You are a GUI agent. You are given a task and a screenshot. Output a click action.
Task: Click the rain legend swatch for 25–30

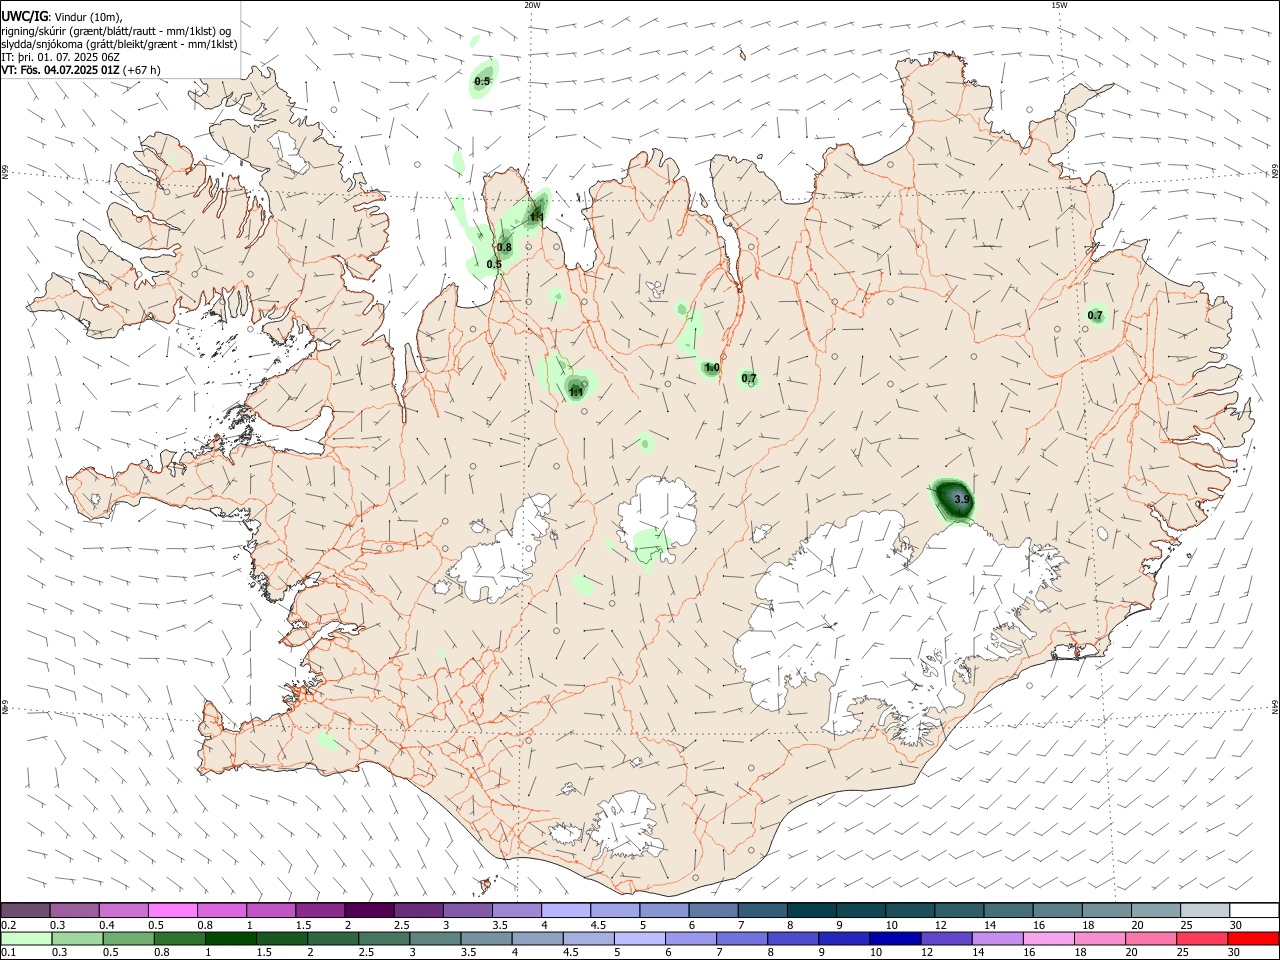[x=1202, y=938]
